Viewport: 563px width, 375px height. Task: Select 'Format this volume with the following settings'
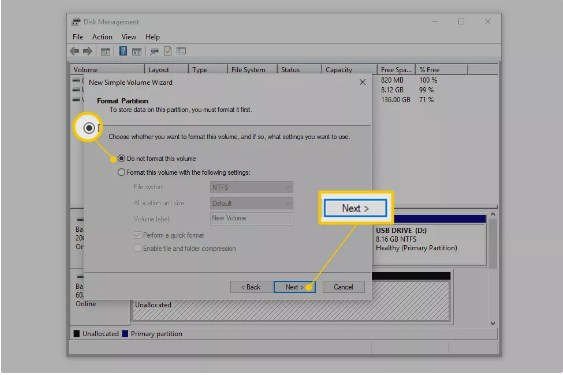pyautogui.click(x=121, y=172)
